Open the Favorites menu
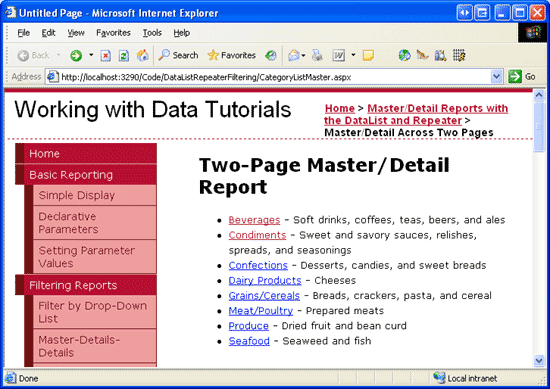Viewport: 550px width, 389px height. coord(113,33)
